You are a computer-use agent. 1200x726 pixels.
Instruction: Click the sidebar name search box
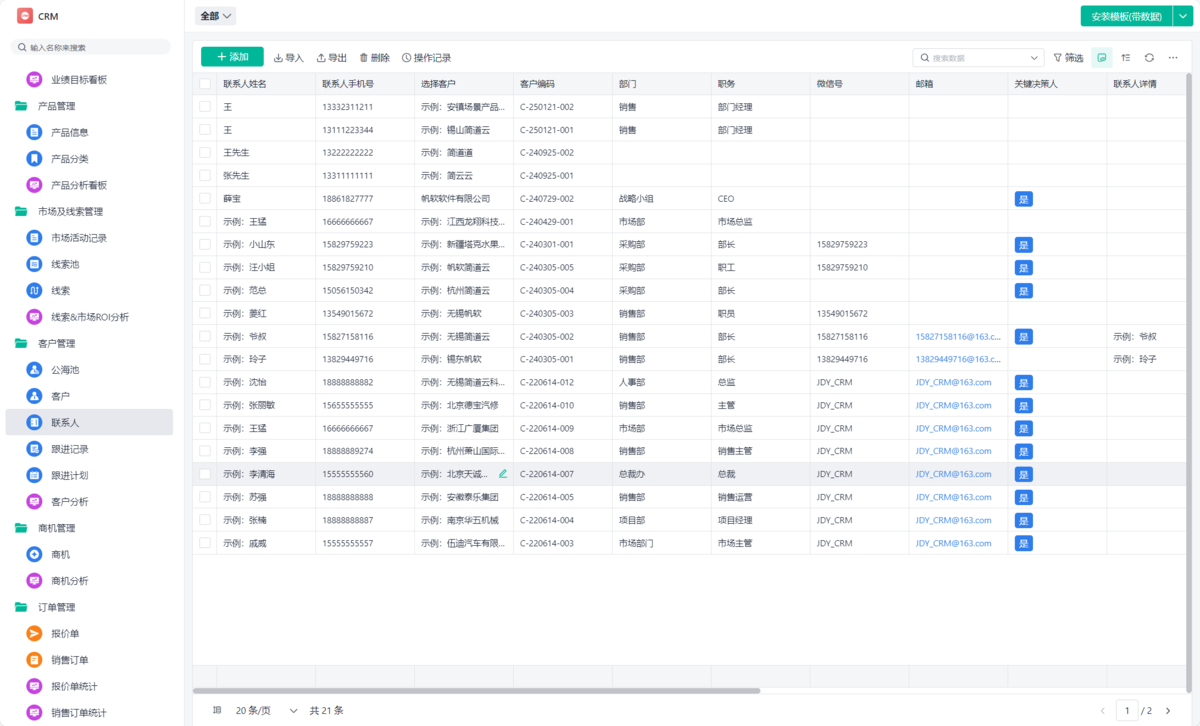[x=91, y=47]
